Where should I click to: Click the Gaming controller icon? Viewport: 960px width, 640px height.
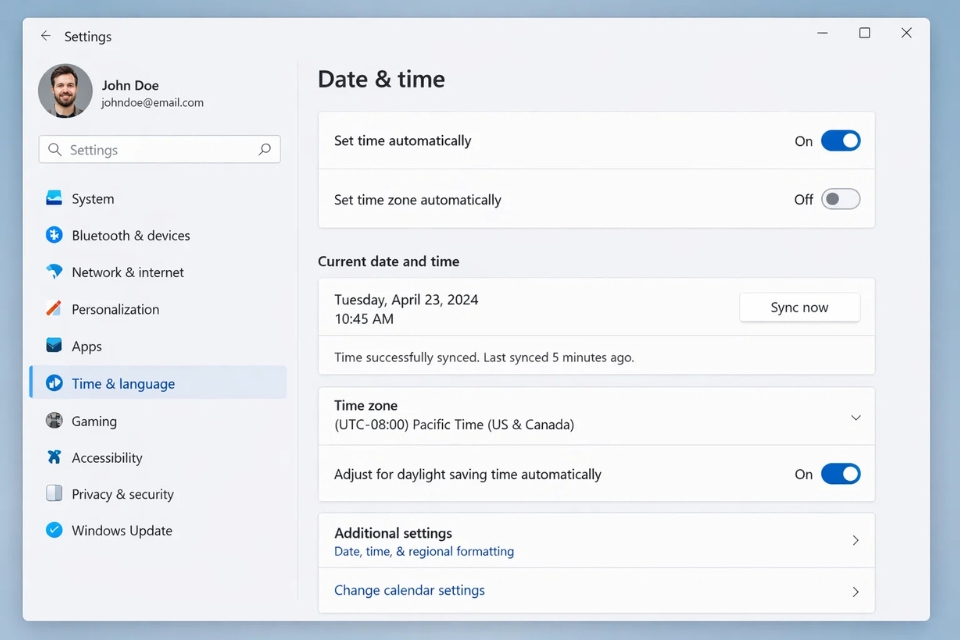pos(54,421)
